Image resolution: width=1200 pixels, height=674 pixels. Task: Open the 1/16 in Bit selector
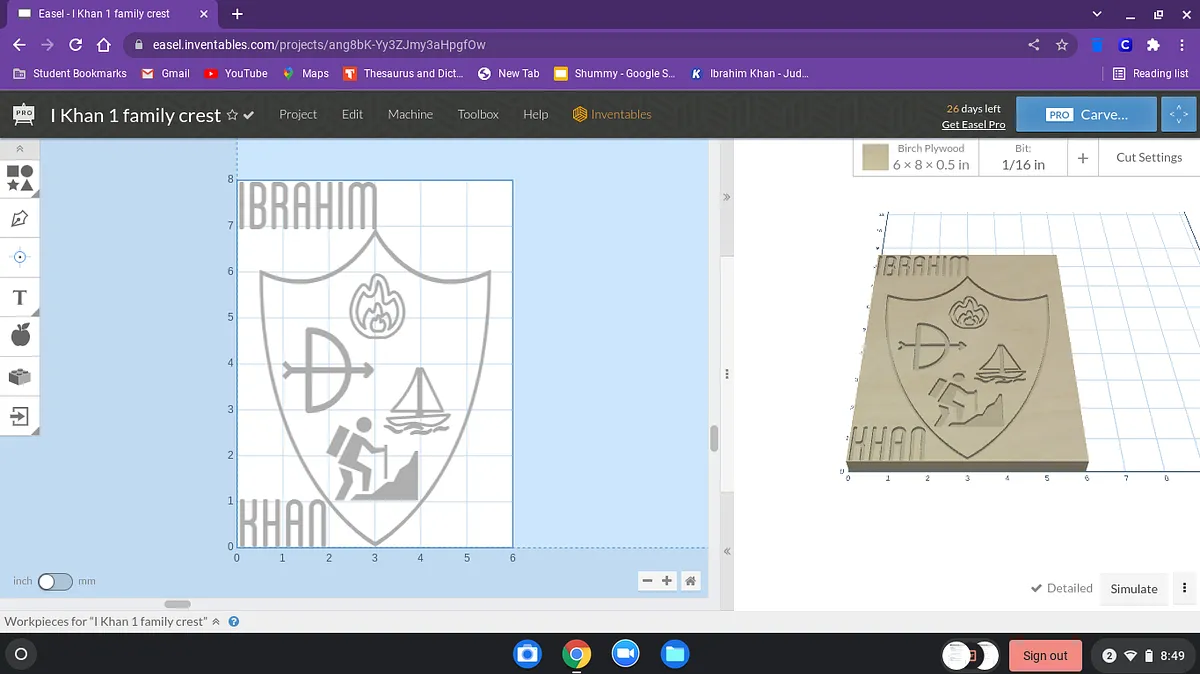pos(1023,157)
